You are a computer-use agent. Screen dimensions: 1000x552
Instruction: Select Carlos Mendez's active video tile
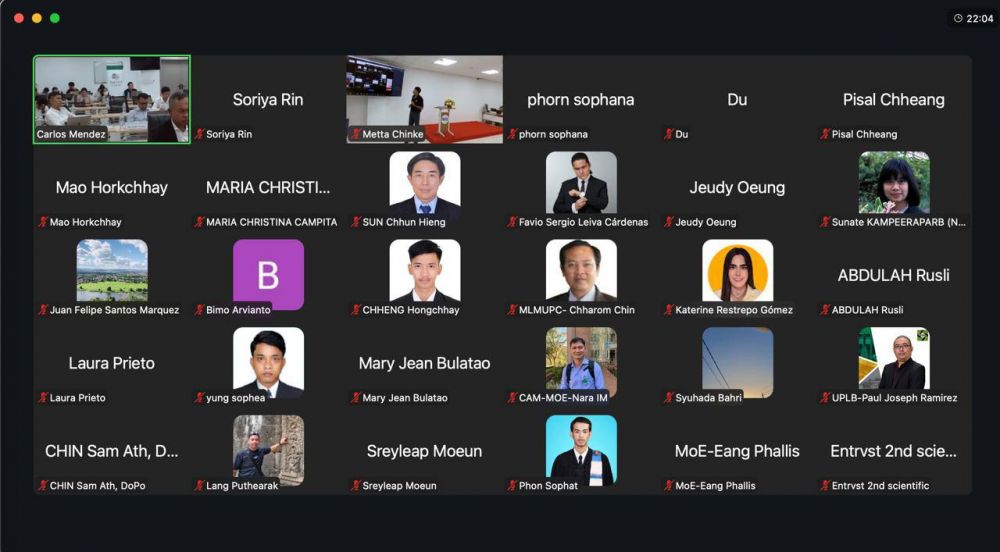[x=112, y=99]
